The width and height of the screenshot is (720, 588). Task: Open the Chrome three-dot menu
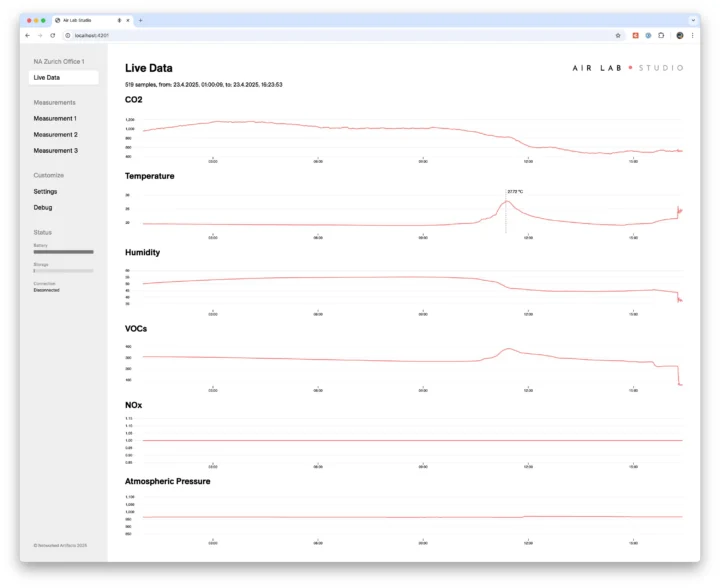[693, 35]
